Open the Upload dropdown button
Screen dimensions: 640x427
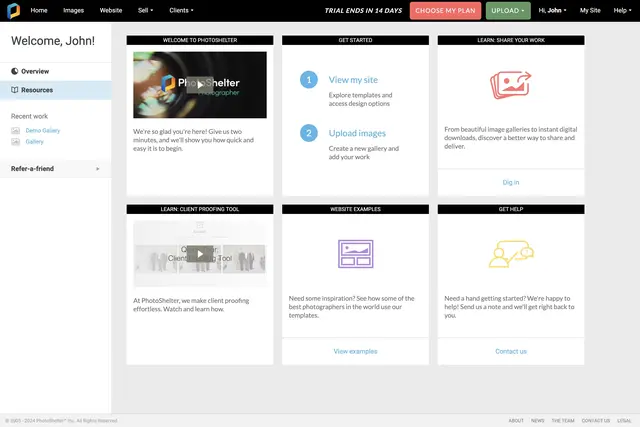508,11
